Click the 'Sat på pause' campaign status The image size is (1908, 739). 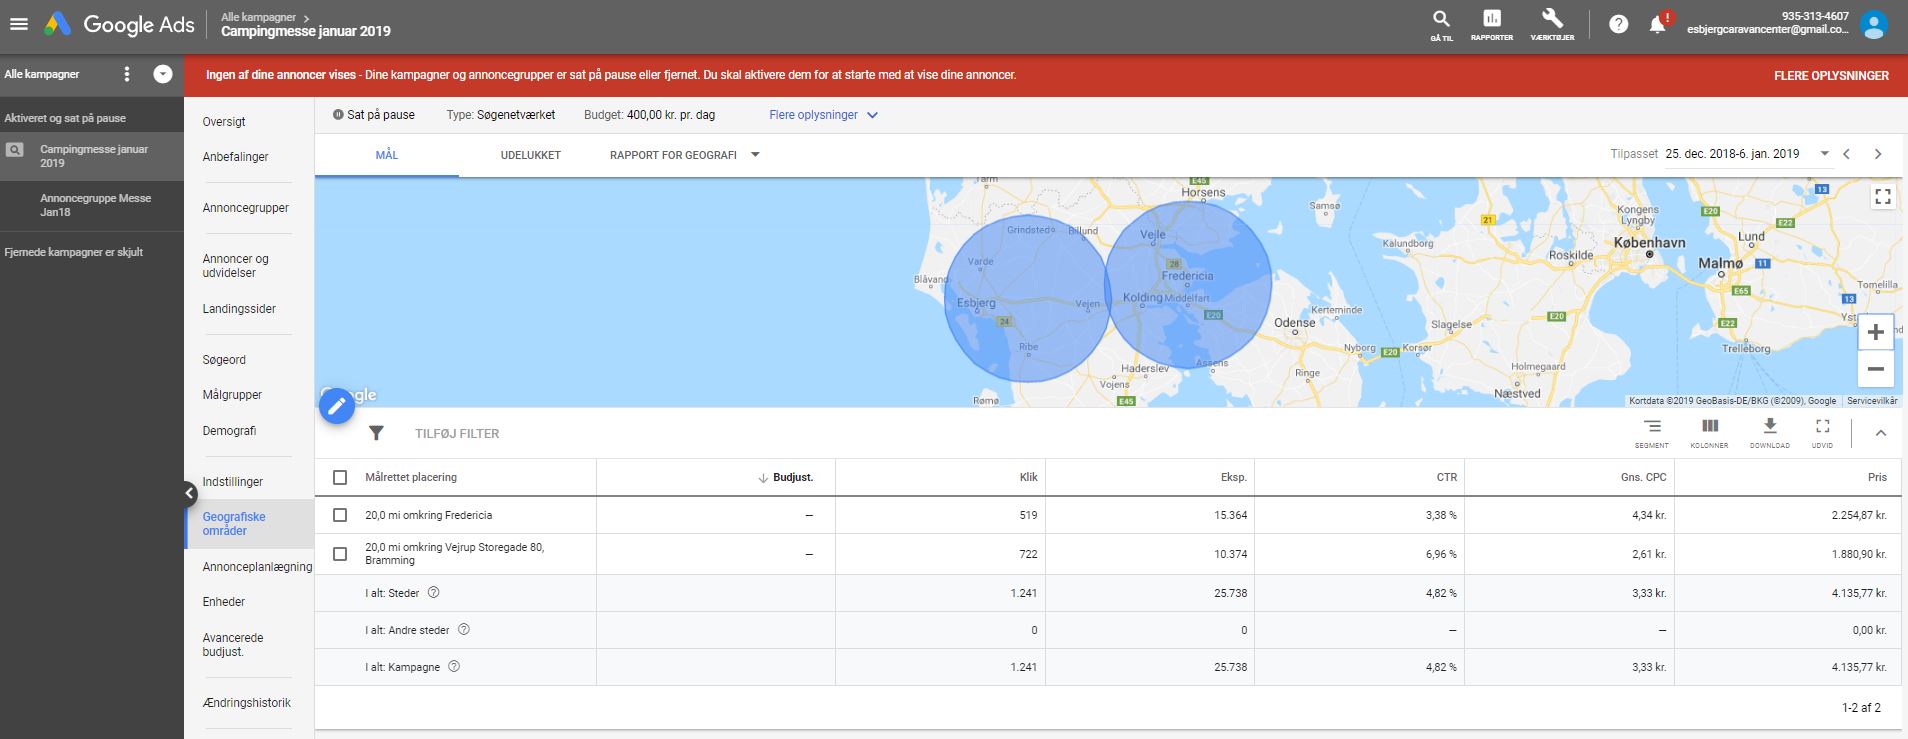coord(373,115)
